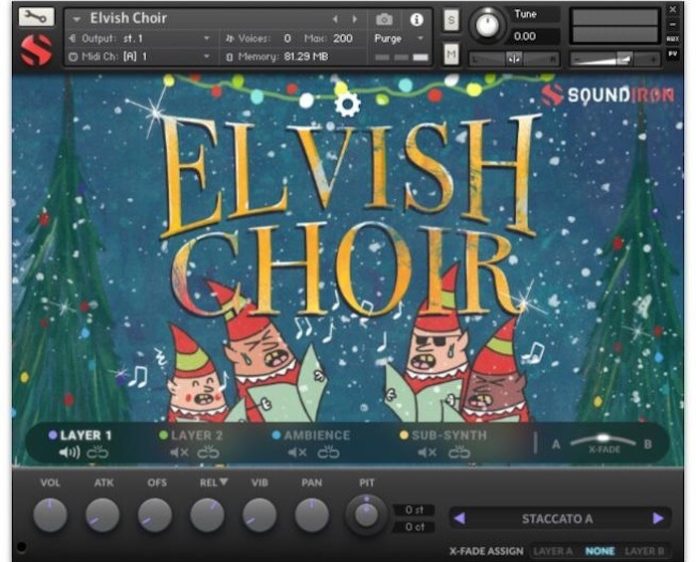The width and height of the screenshot is (696, 562).
Task: Click the 0 ct cents pitch field
Action: pos(414,527)
